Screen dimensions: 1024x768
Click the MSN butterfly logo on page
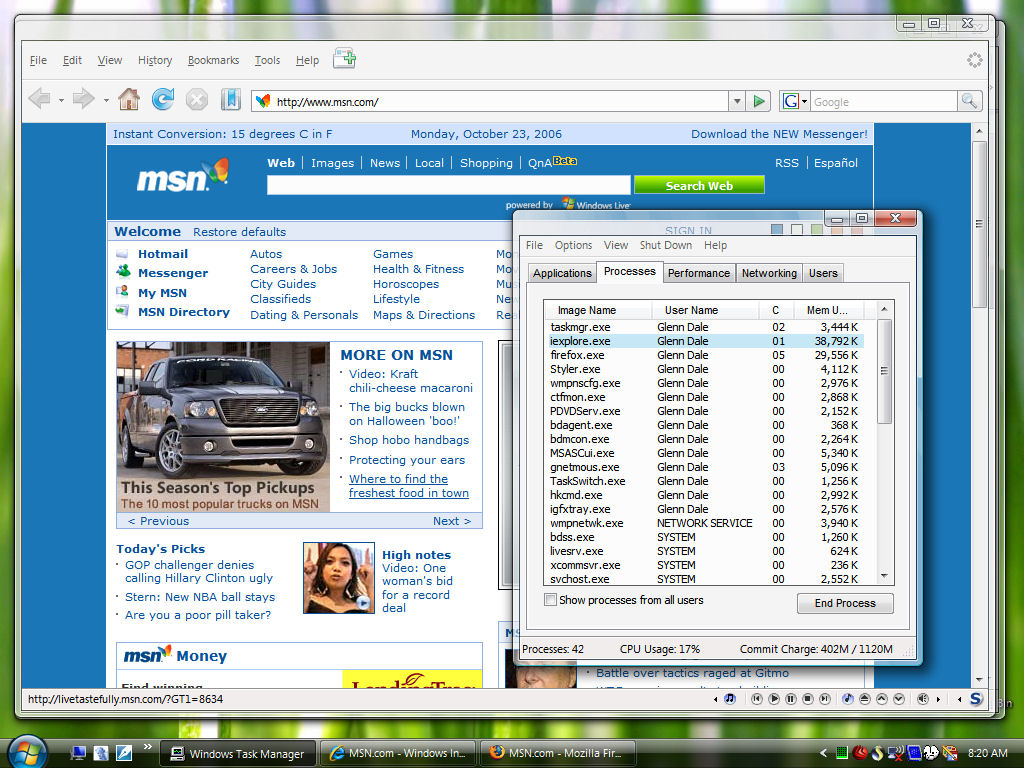click(x=183, y=175)
